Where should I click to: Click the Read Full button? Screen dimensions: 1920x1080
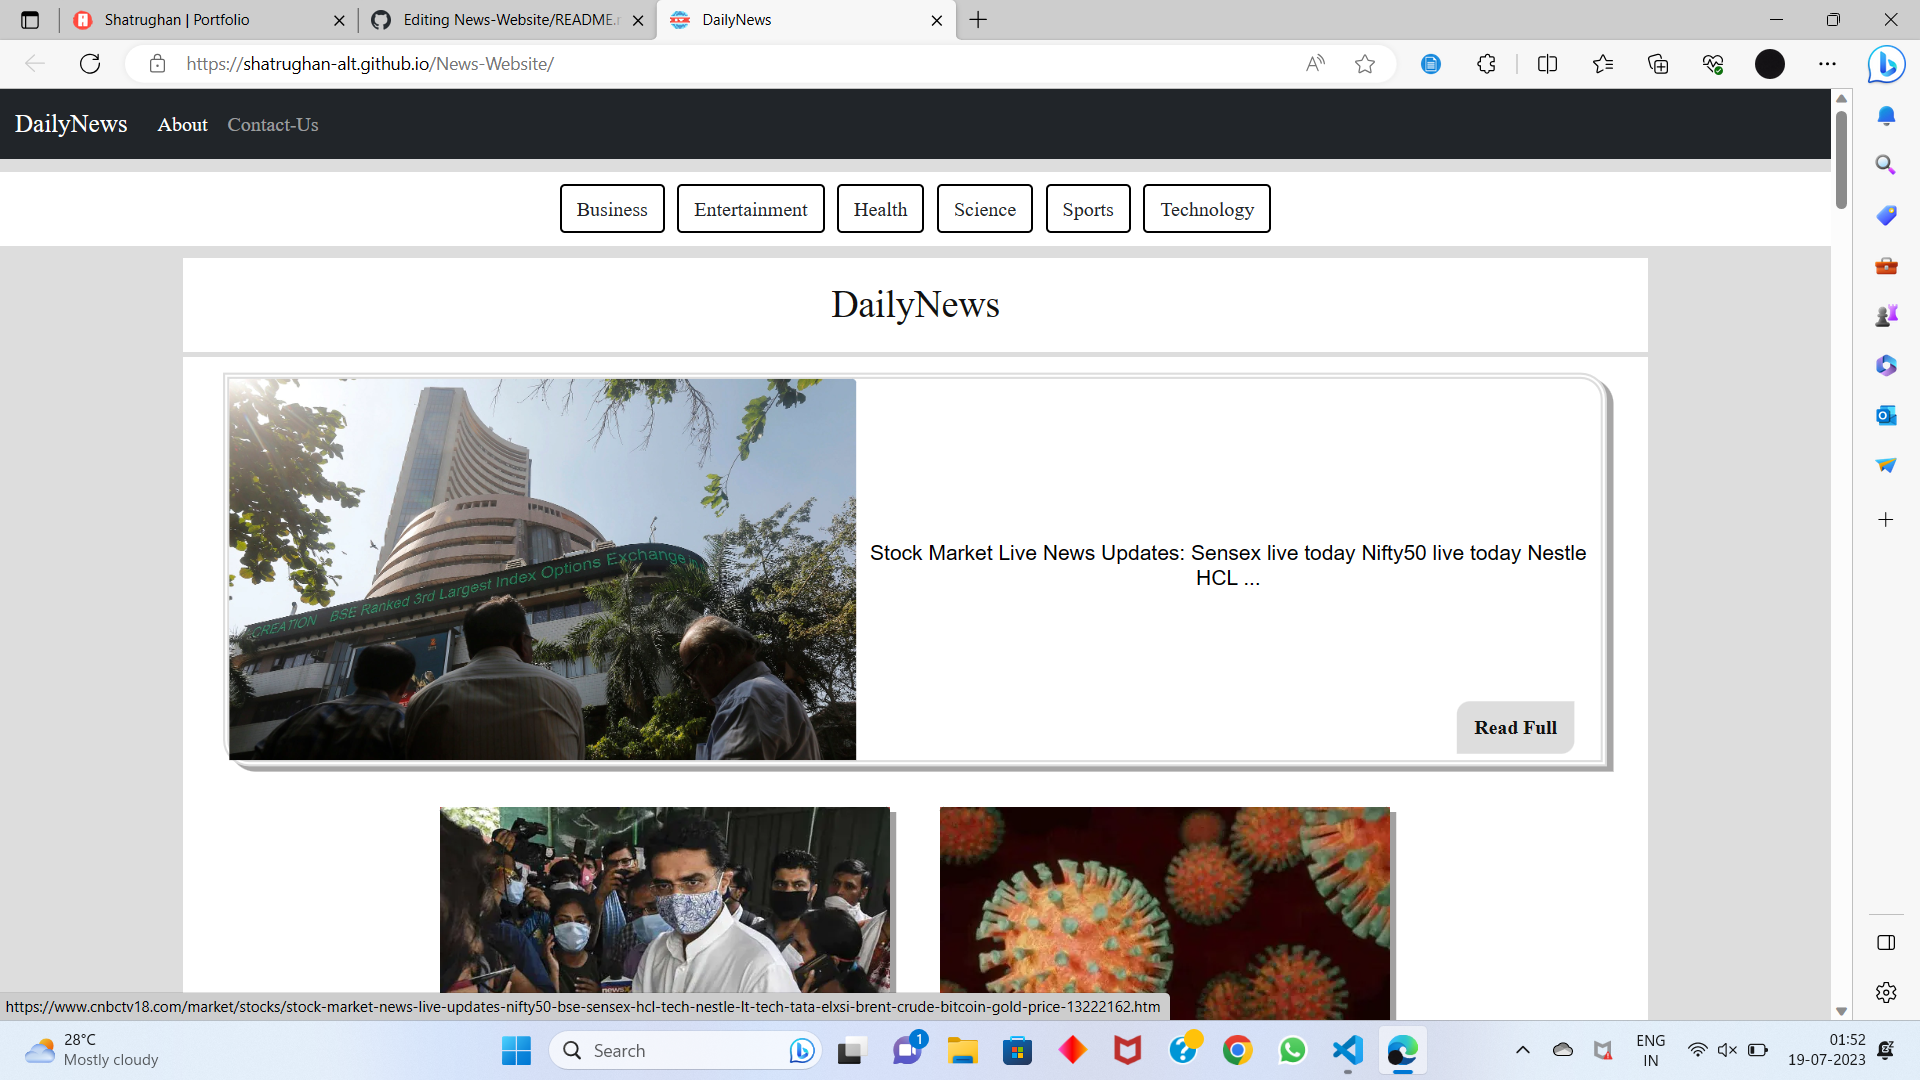point(1514,727)
